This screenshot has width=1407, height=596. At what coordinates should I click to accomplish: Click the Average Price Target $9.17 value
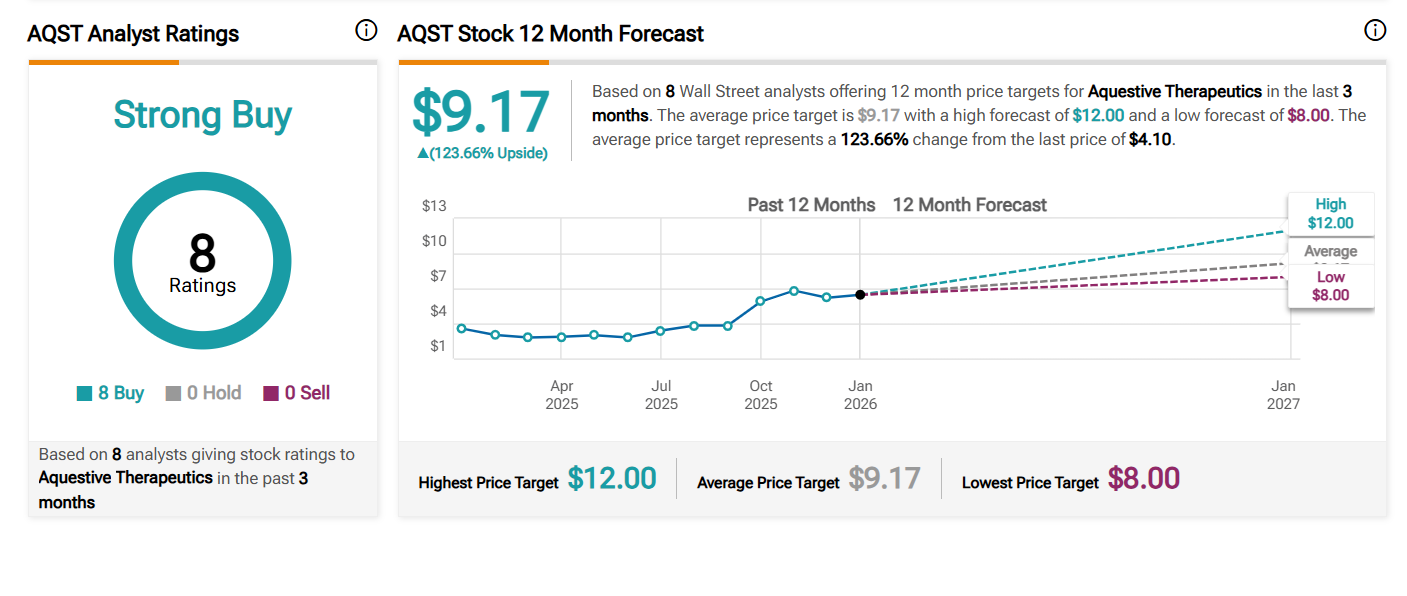884,479
